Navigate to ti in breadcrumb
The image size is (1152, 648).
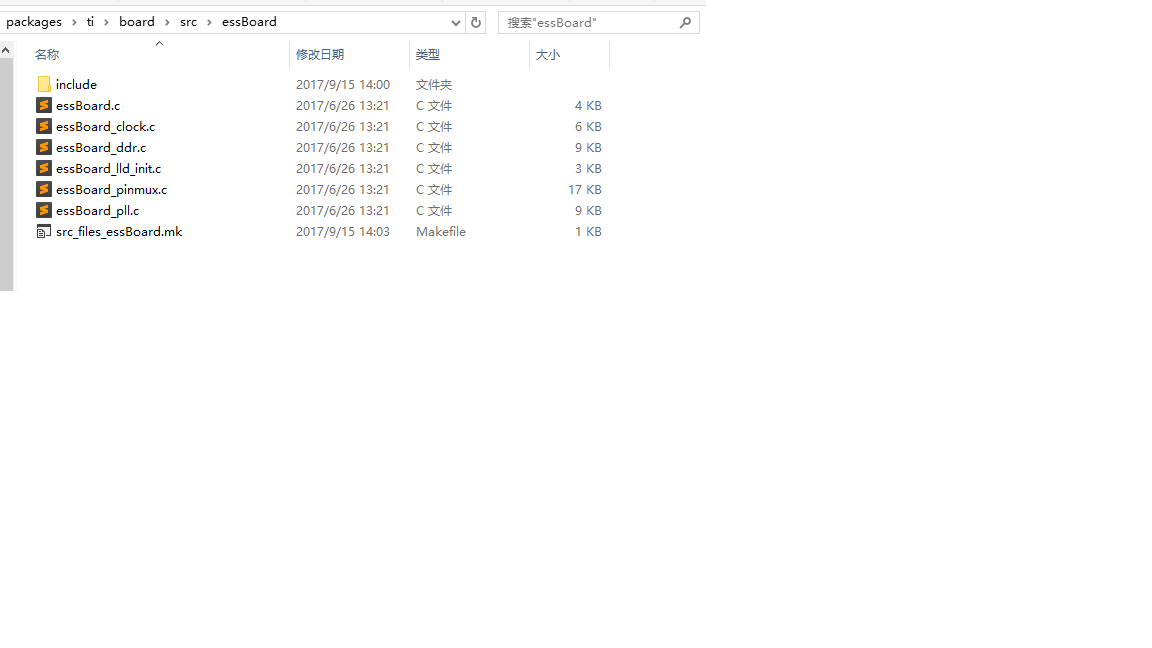[90, 22]
